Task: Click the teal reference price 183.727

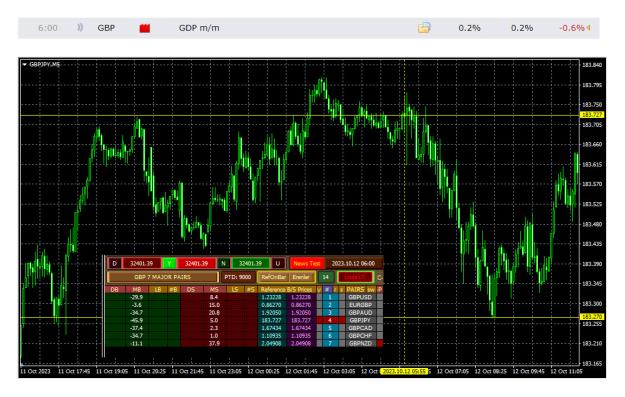Action: 271,320
